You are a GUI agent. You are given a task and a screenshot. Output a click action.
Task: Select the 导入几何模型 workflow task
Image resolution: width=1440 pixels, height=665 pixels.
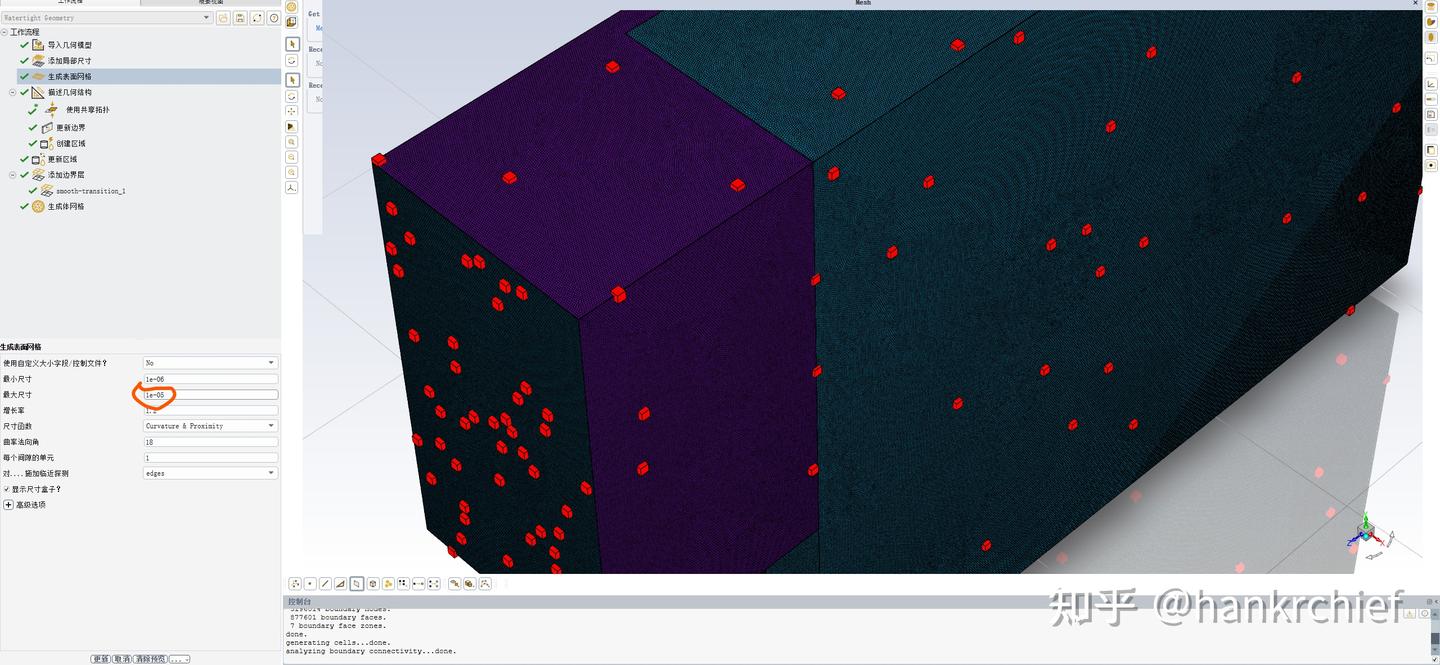click(x=70, y=45)
